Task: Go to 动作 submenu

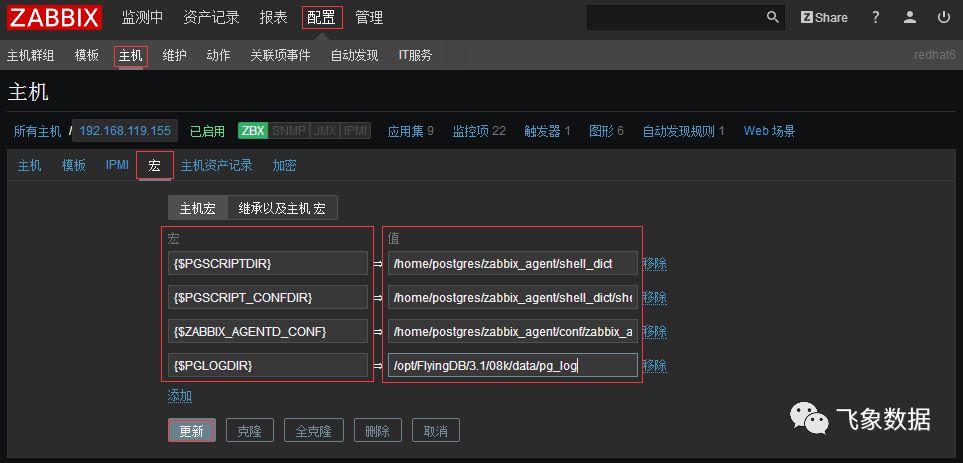Action: click(x=219, y=56)
